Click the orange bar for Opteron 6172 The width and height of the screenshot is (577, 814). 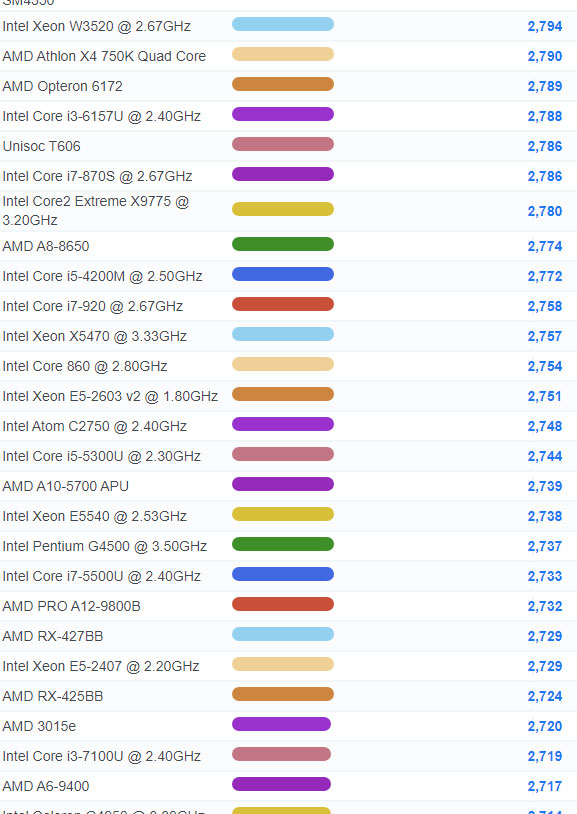coord(283,84)
